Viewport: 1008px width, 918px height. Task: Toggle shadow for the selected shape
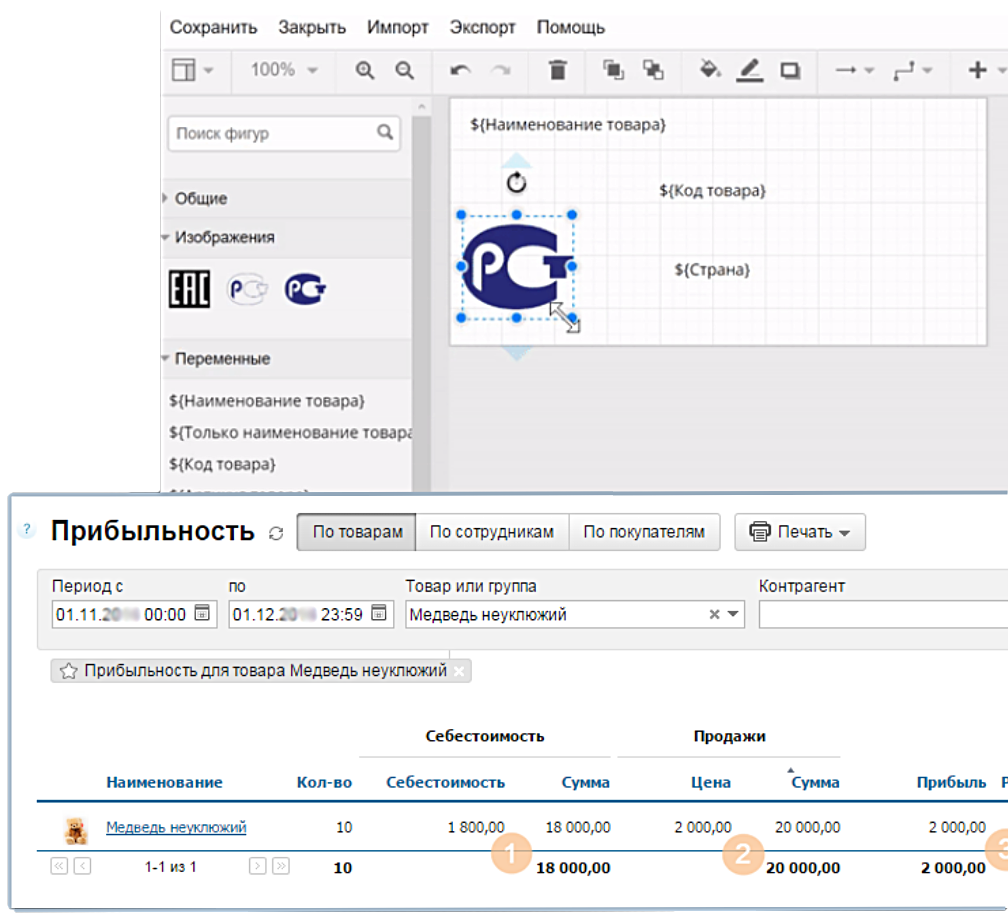click(790, 69)
